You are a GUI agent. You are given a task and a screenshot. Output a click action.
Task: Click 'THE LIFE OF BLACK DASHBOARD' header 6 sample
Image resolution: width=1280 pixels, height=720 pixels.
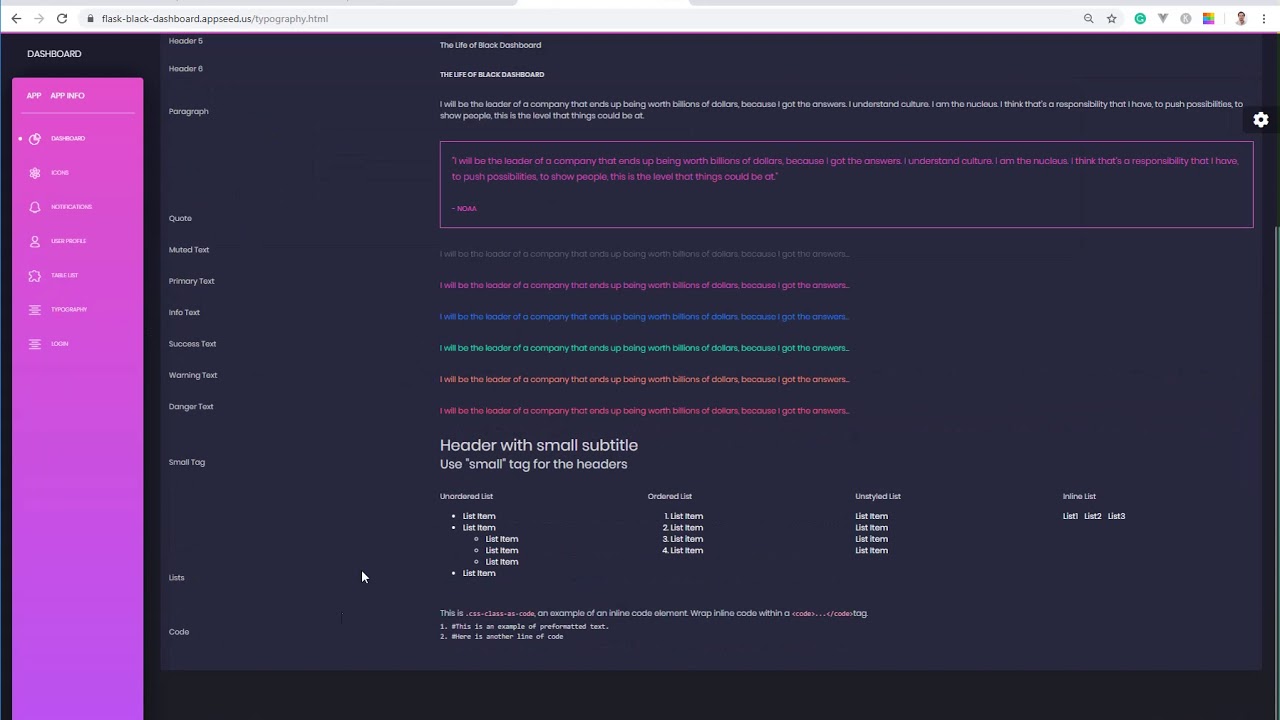point(492,75)
